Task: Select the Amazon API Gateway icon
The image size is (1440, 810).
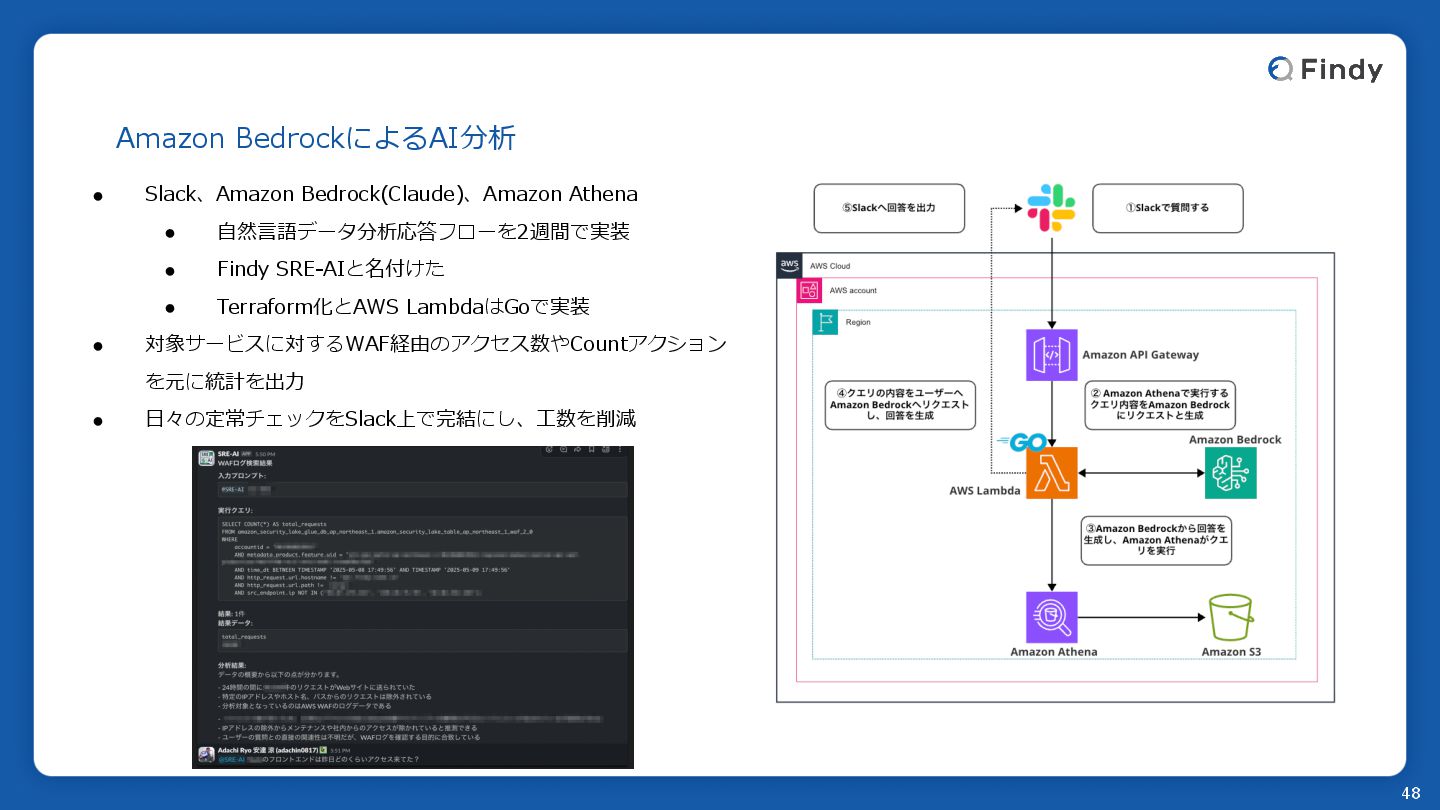Action: click(1051, 355)
